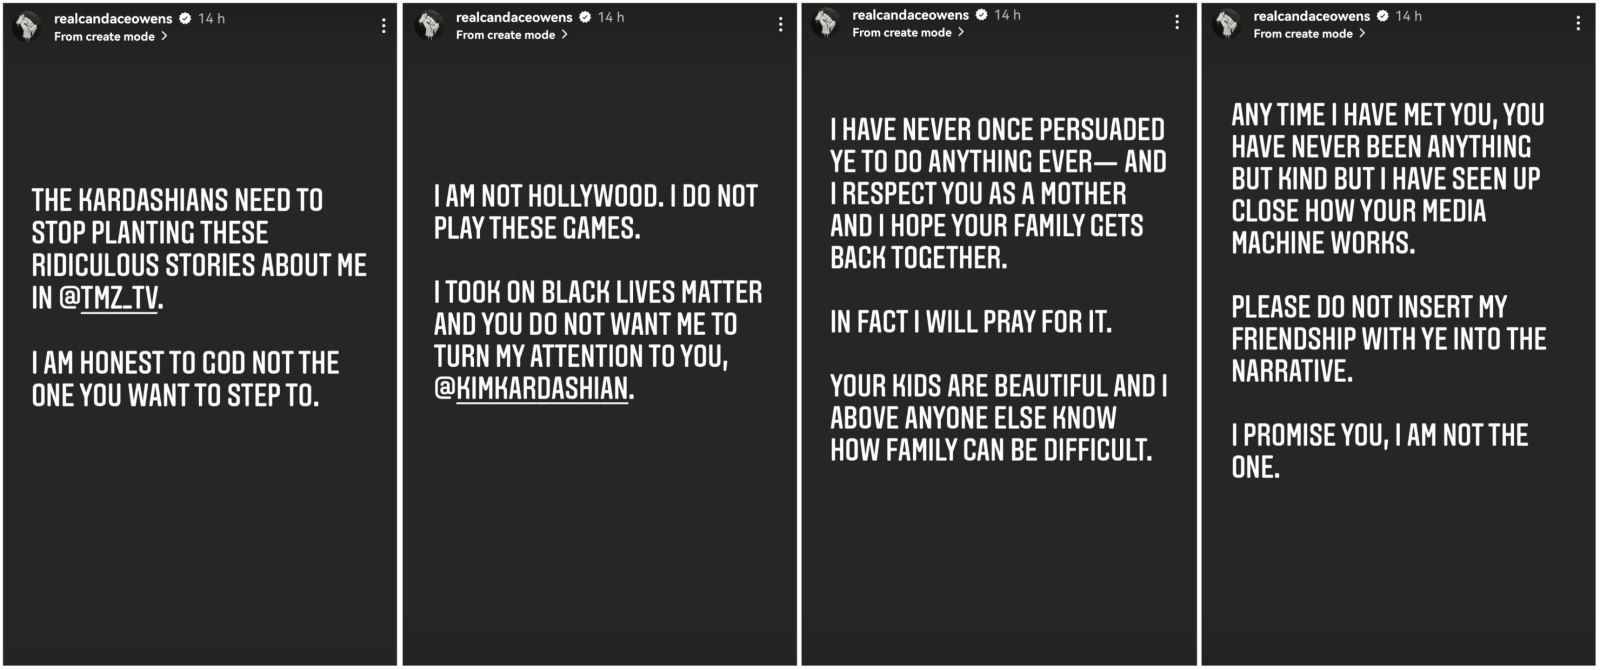Expand 'From create mode' on the 'friendship with Ye' story

[x=1309, y=33]
